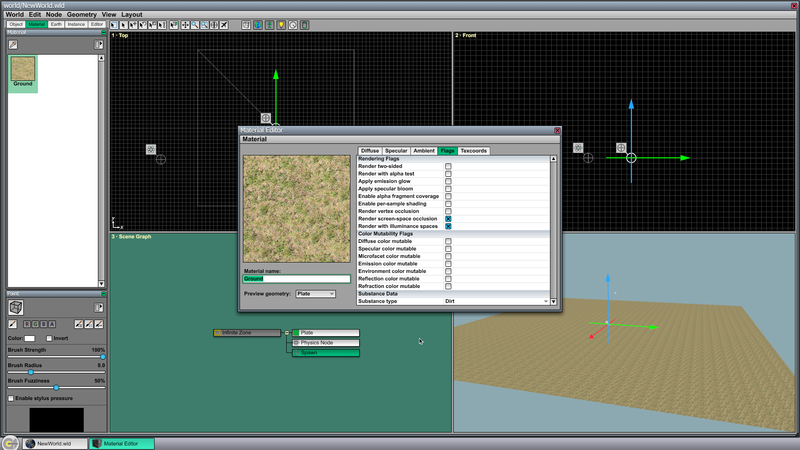The image size is (800, 450).
Task: Click the wireframe cube icon in Paint panel
Action: [x=16, y=308]
